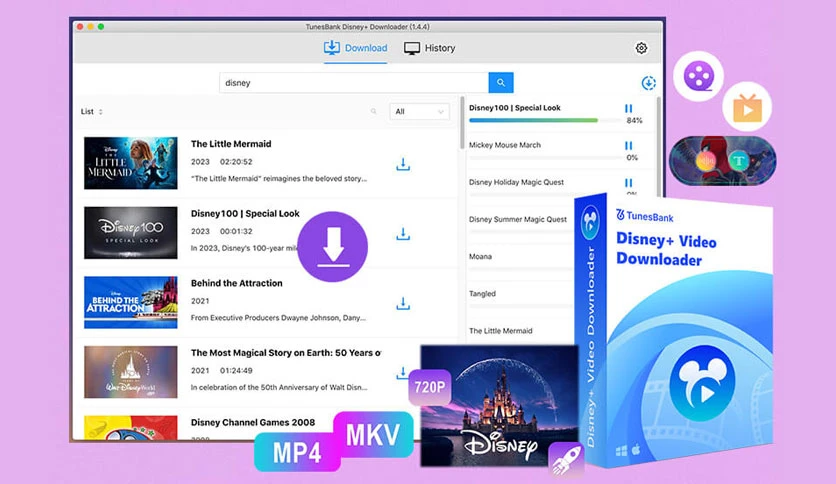Open the Walt Disney World 50 Years thumbnail

point(131,372)
